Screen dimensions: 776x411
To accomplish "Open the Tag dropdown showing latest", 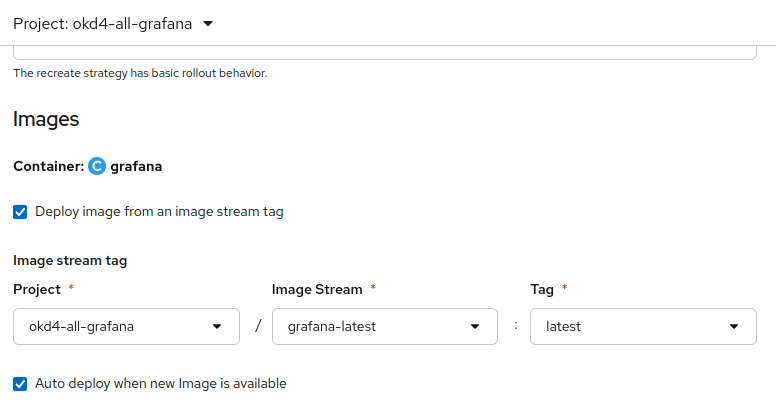I will 630,326.
